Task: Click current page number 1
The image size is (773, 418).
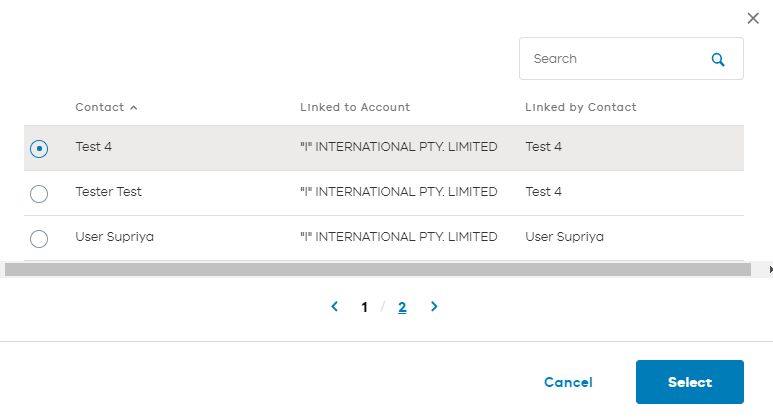Action: click(364, 307)
